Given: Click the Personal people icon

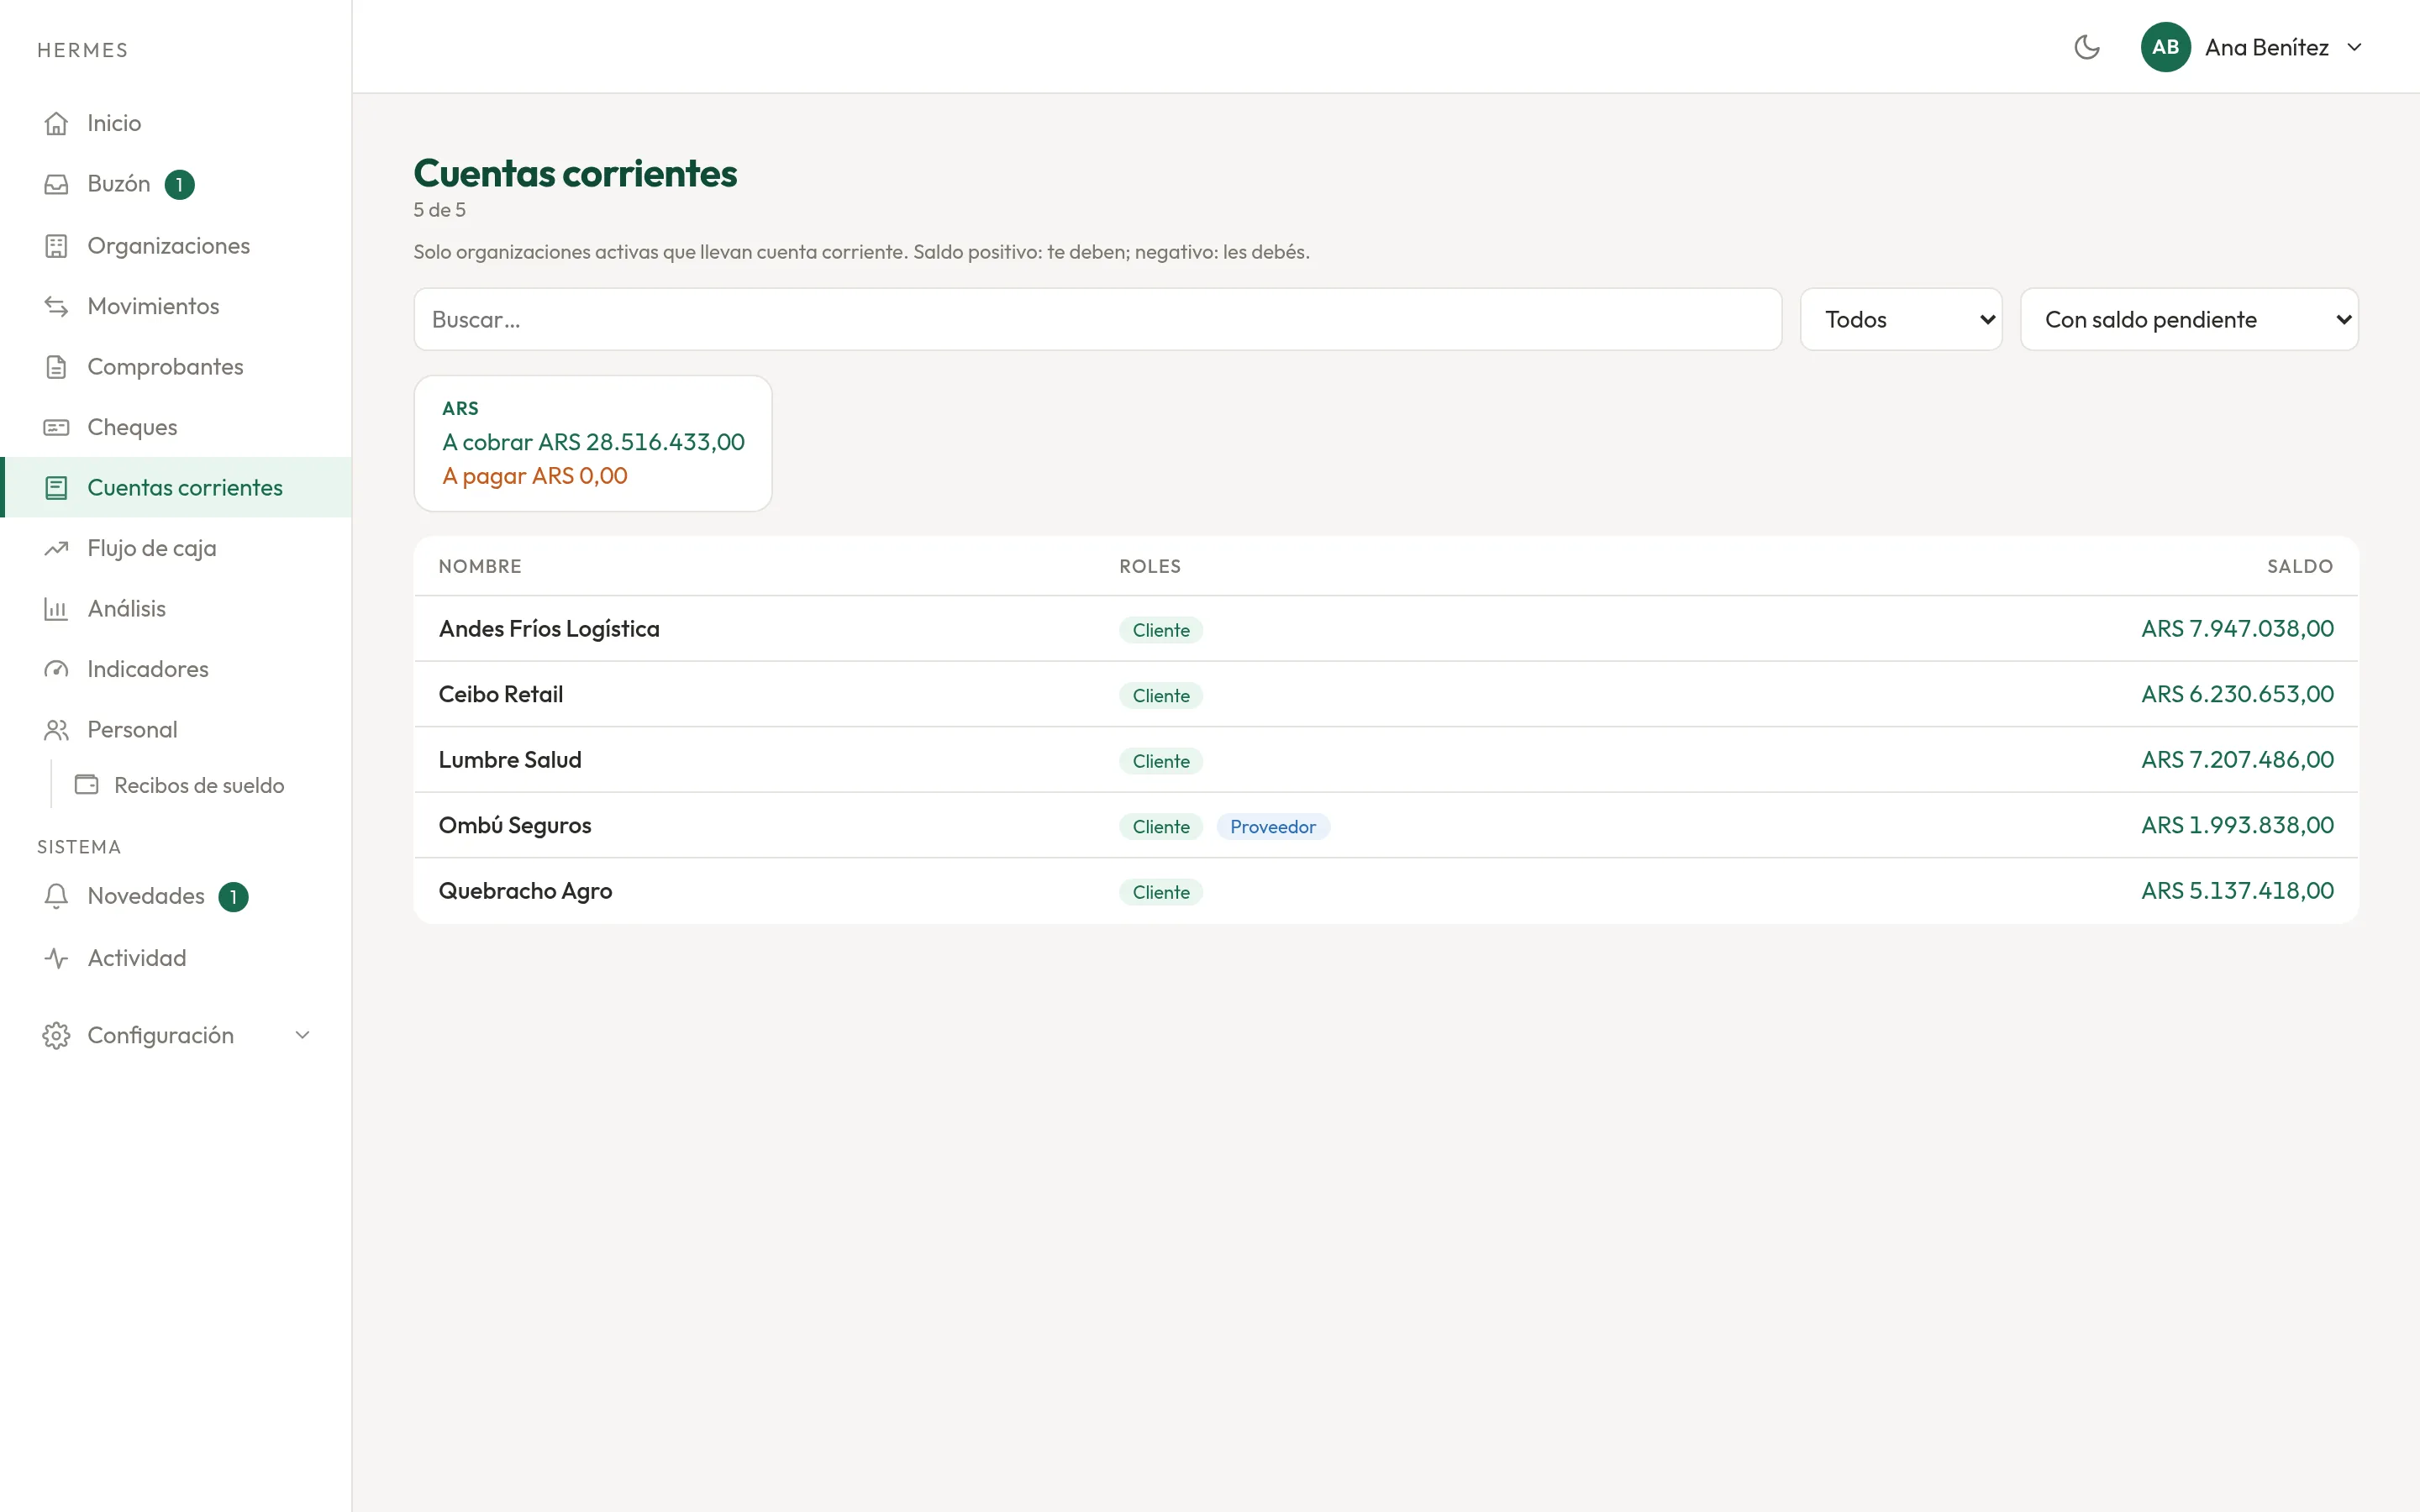Looking at the screenshot, I should coord(56,730).
